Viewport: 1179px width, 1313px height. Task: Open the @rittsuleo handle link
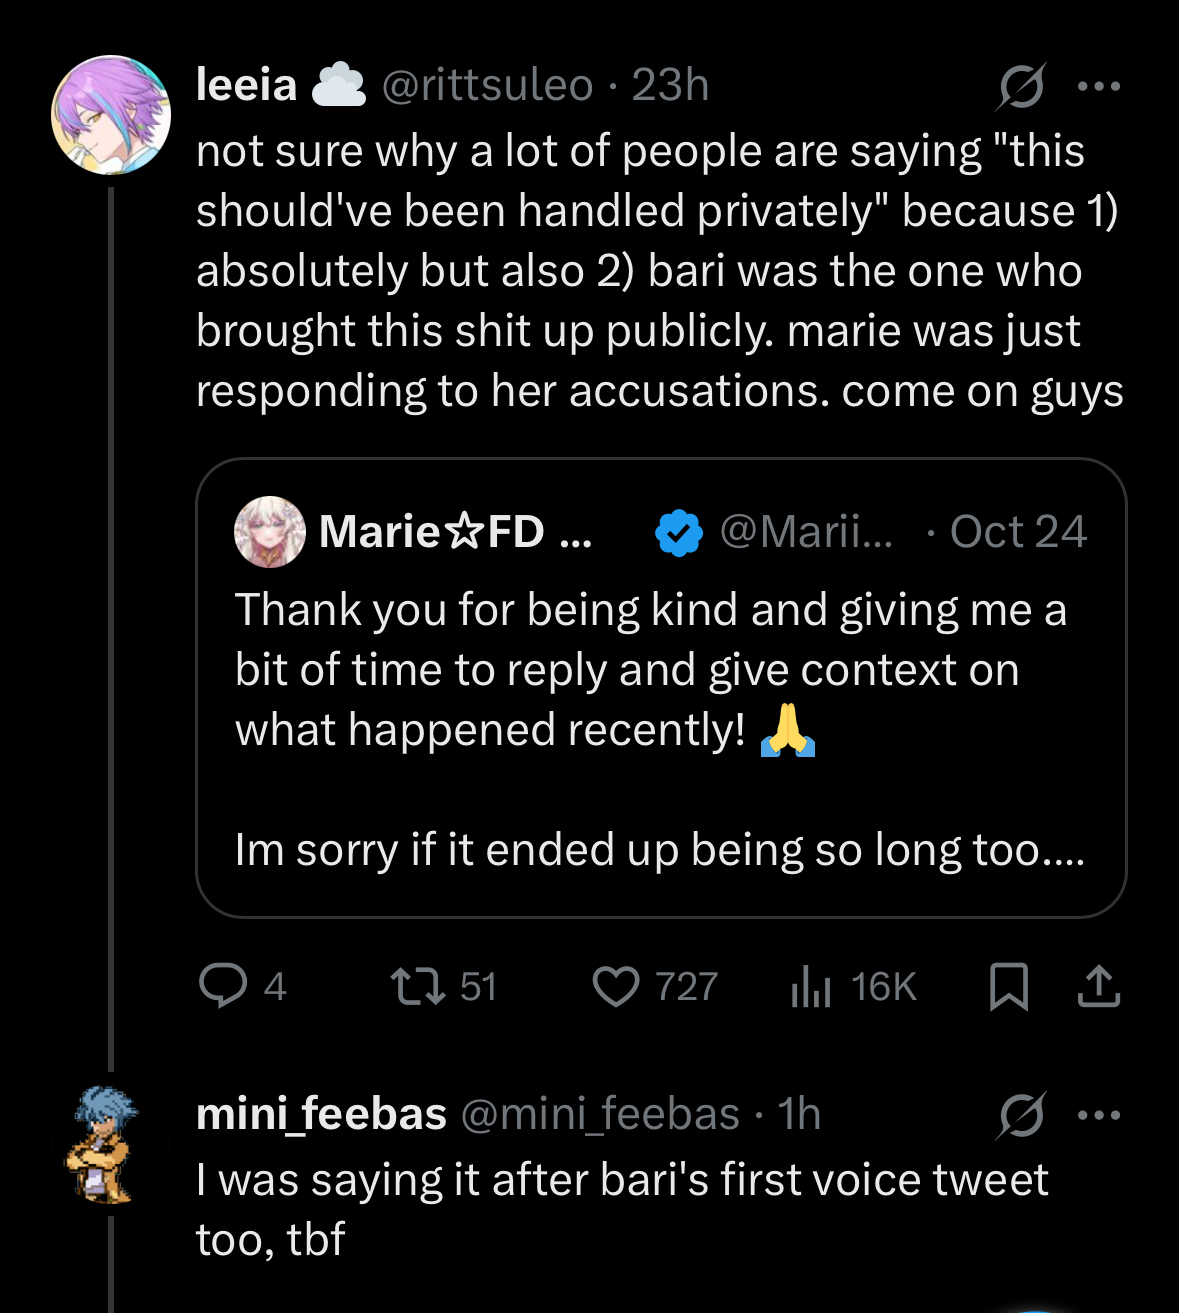tap(488, 86)
